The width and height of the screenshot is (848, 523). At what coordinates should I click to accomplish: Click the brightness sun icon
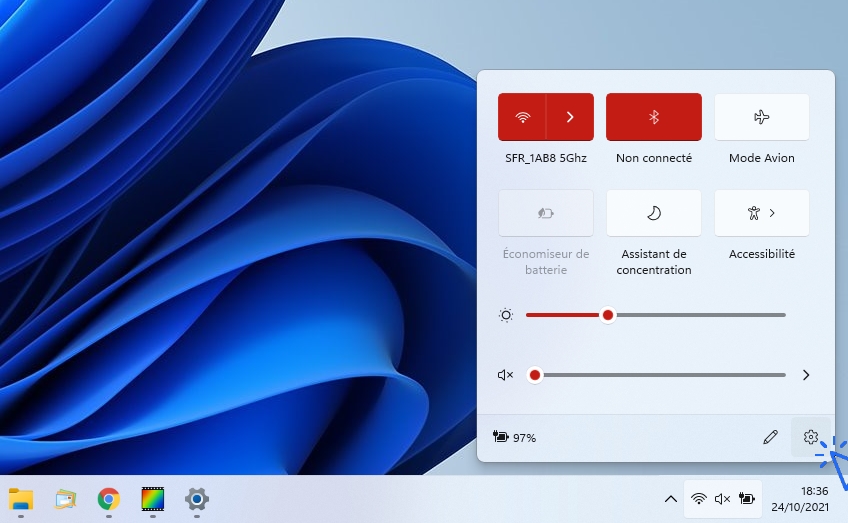pos(506,315)
